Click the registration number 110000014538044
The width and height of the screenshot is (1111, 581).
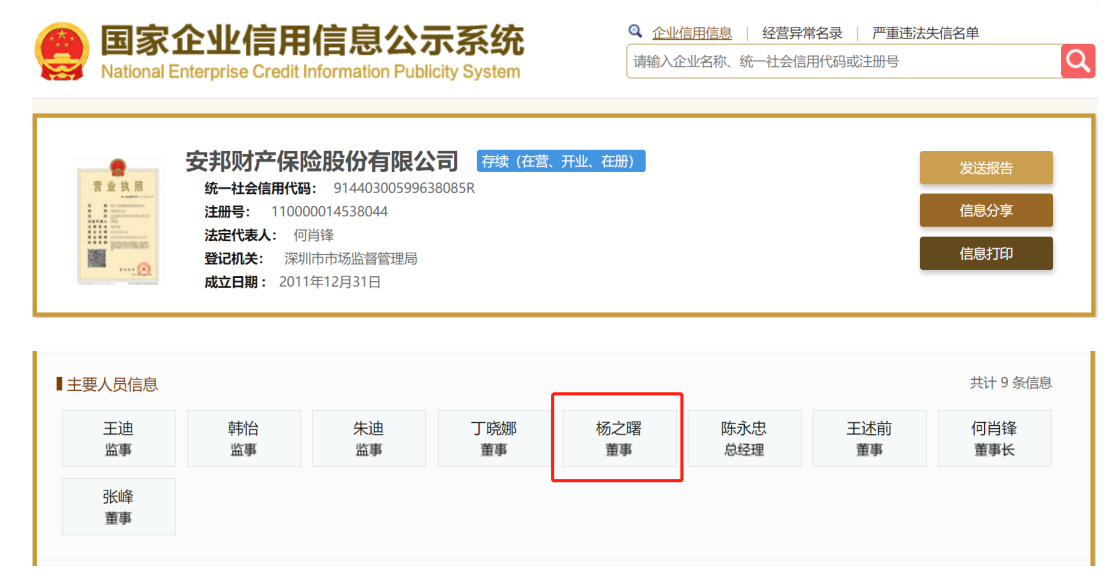pyautogui.click(x=329, y=212)
